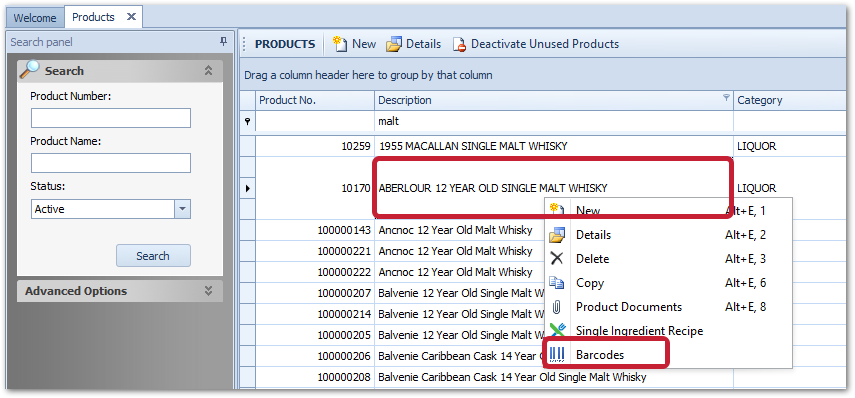Click the Deactivate Unused Products icon
The height and width of the screenshot is (398, 855).
pos(460,44)
